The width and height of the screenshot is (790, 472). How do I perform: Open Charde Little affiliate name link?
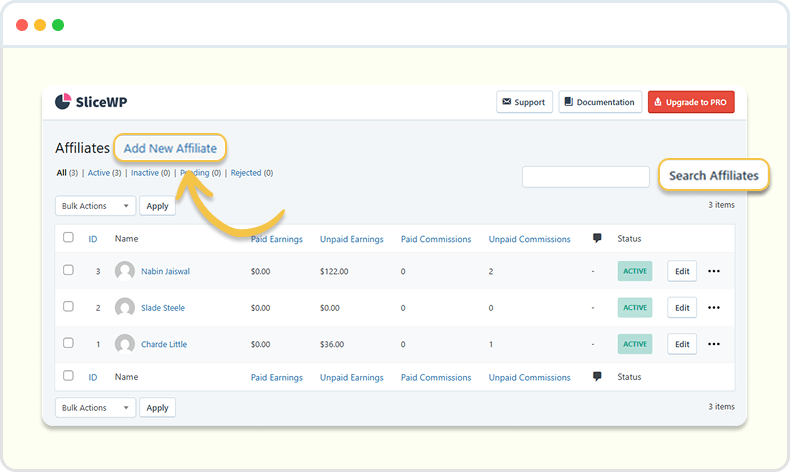tap(164, 344)
